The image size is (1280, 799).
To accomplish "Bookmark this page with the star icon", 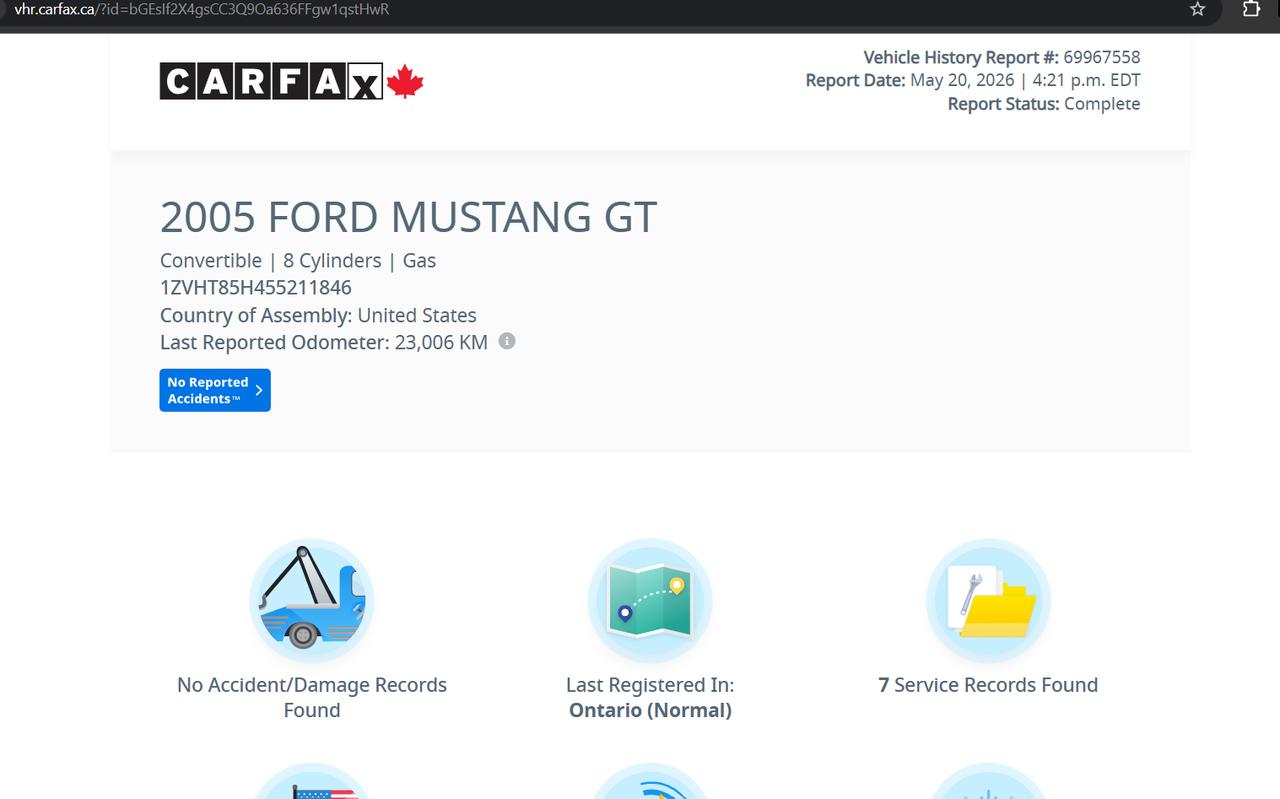I will (1198, 9).
